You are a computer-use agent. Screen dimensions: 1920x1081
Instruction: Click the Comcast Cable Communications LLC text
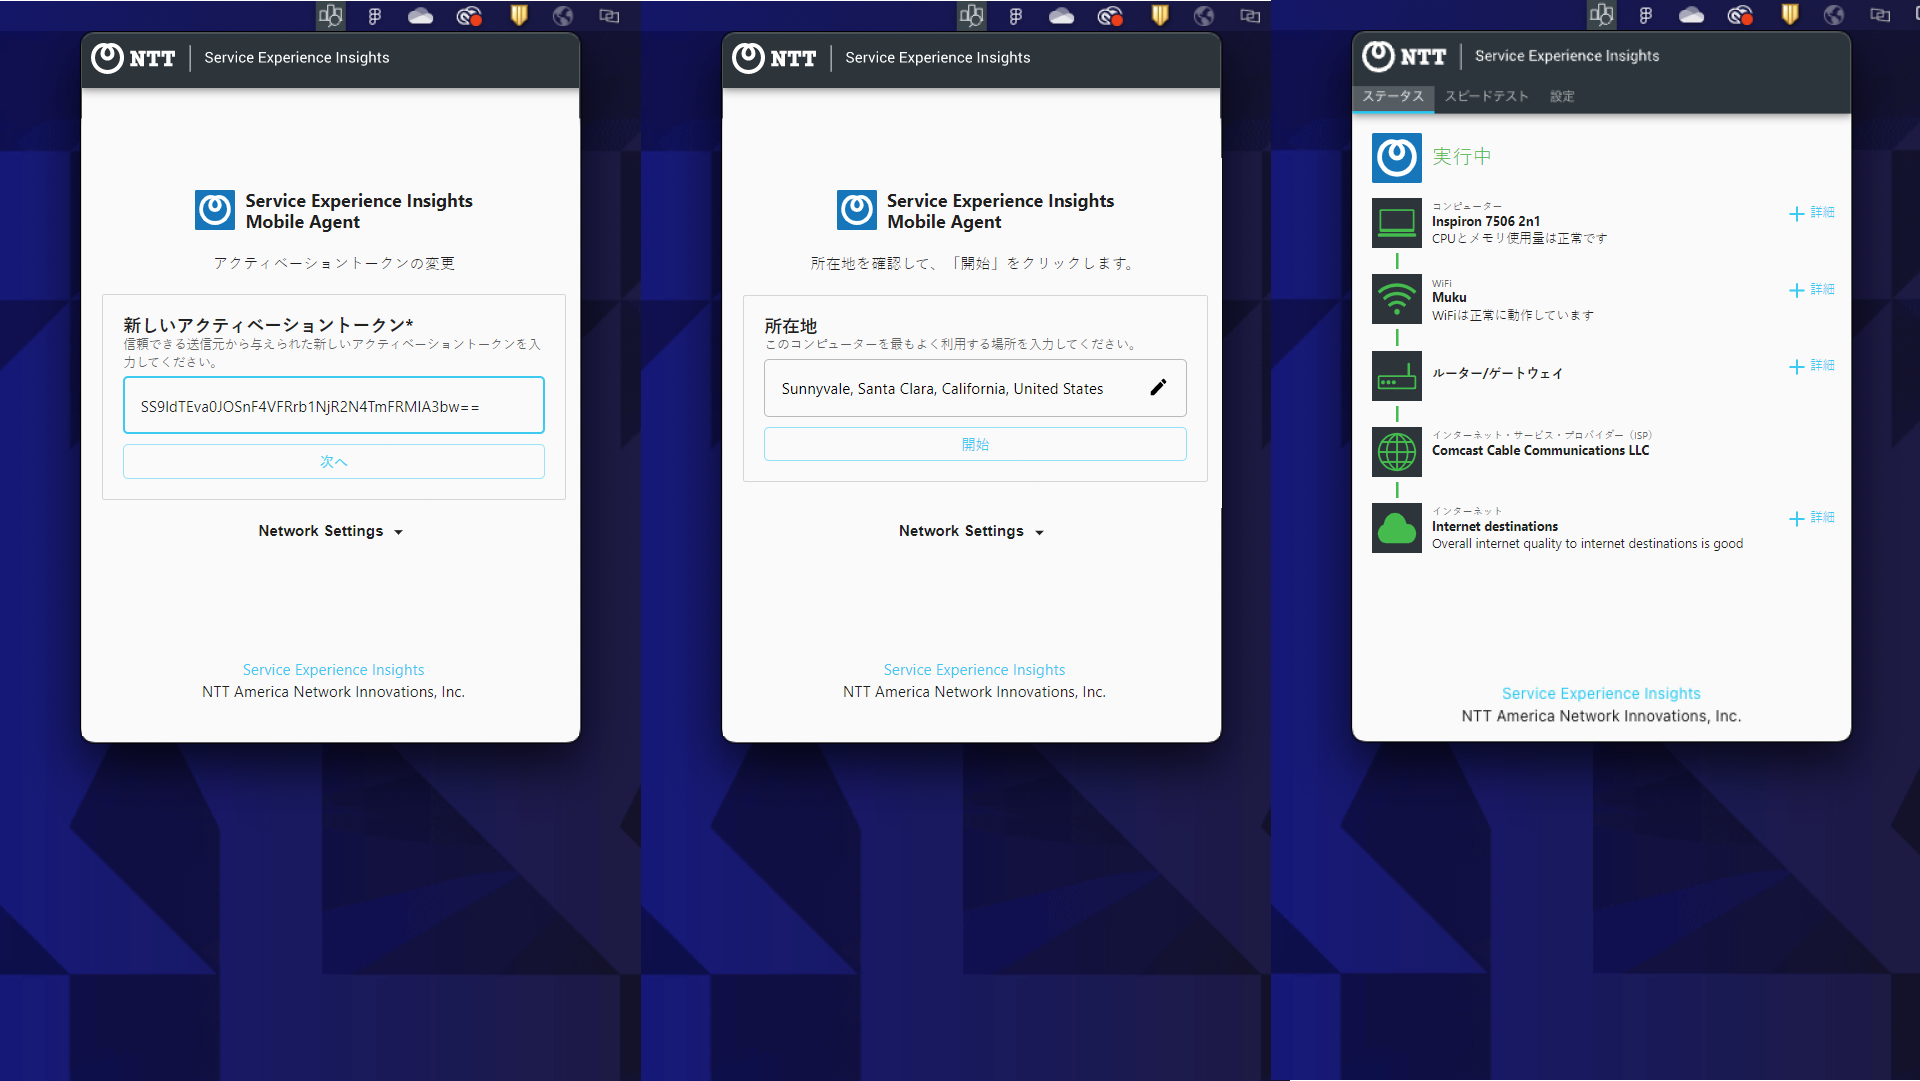tap(1540, 451)
